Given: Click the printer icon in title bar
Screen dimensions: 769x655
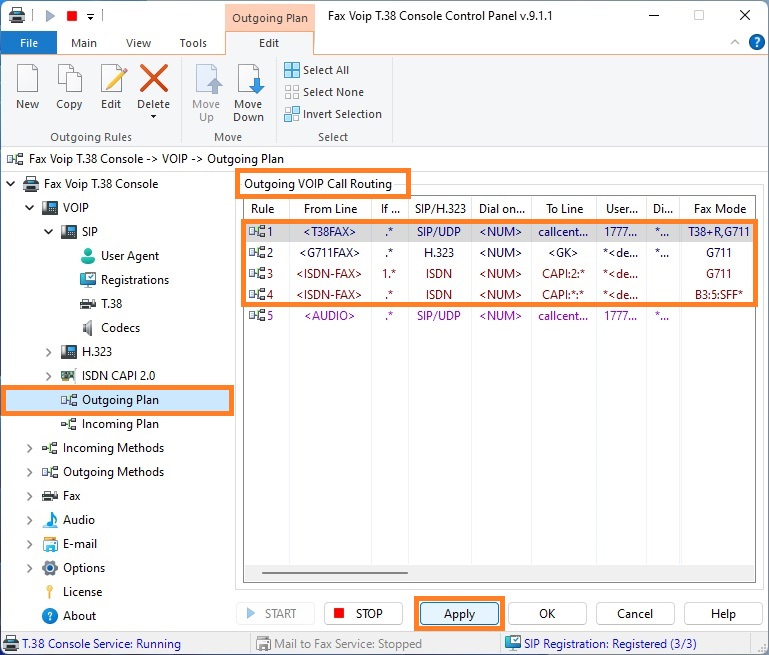Looking at the screenshot, I should pos(16,16).
